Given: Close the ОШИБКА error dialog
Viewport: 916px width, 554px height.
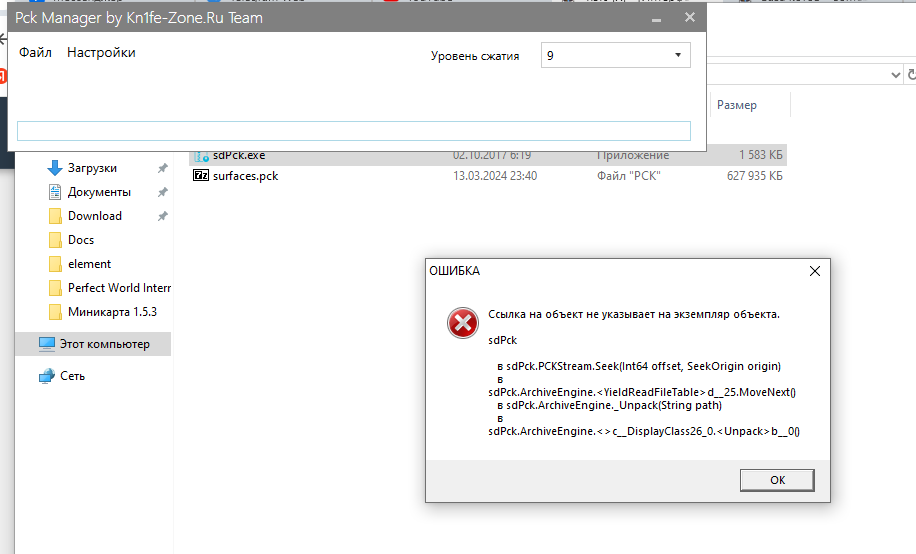Looking at the screenshot, I should click(814, 271).
